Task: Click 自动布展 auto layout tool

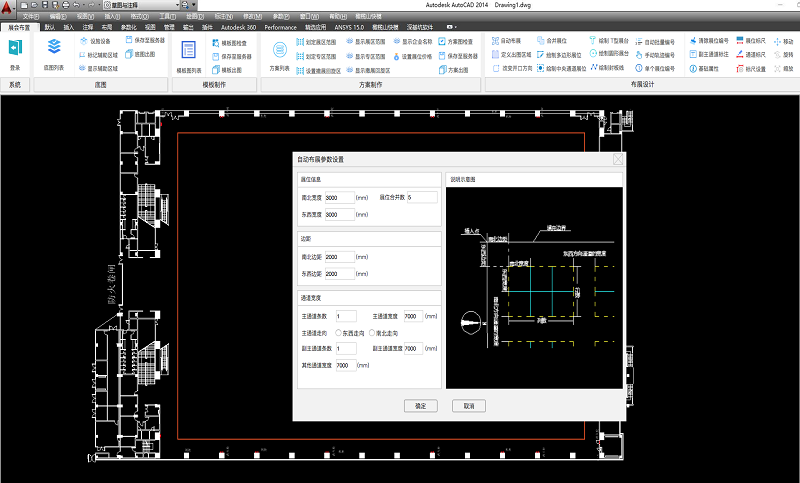Action: pos(507,40)
